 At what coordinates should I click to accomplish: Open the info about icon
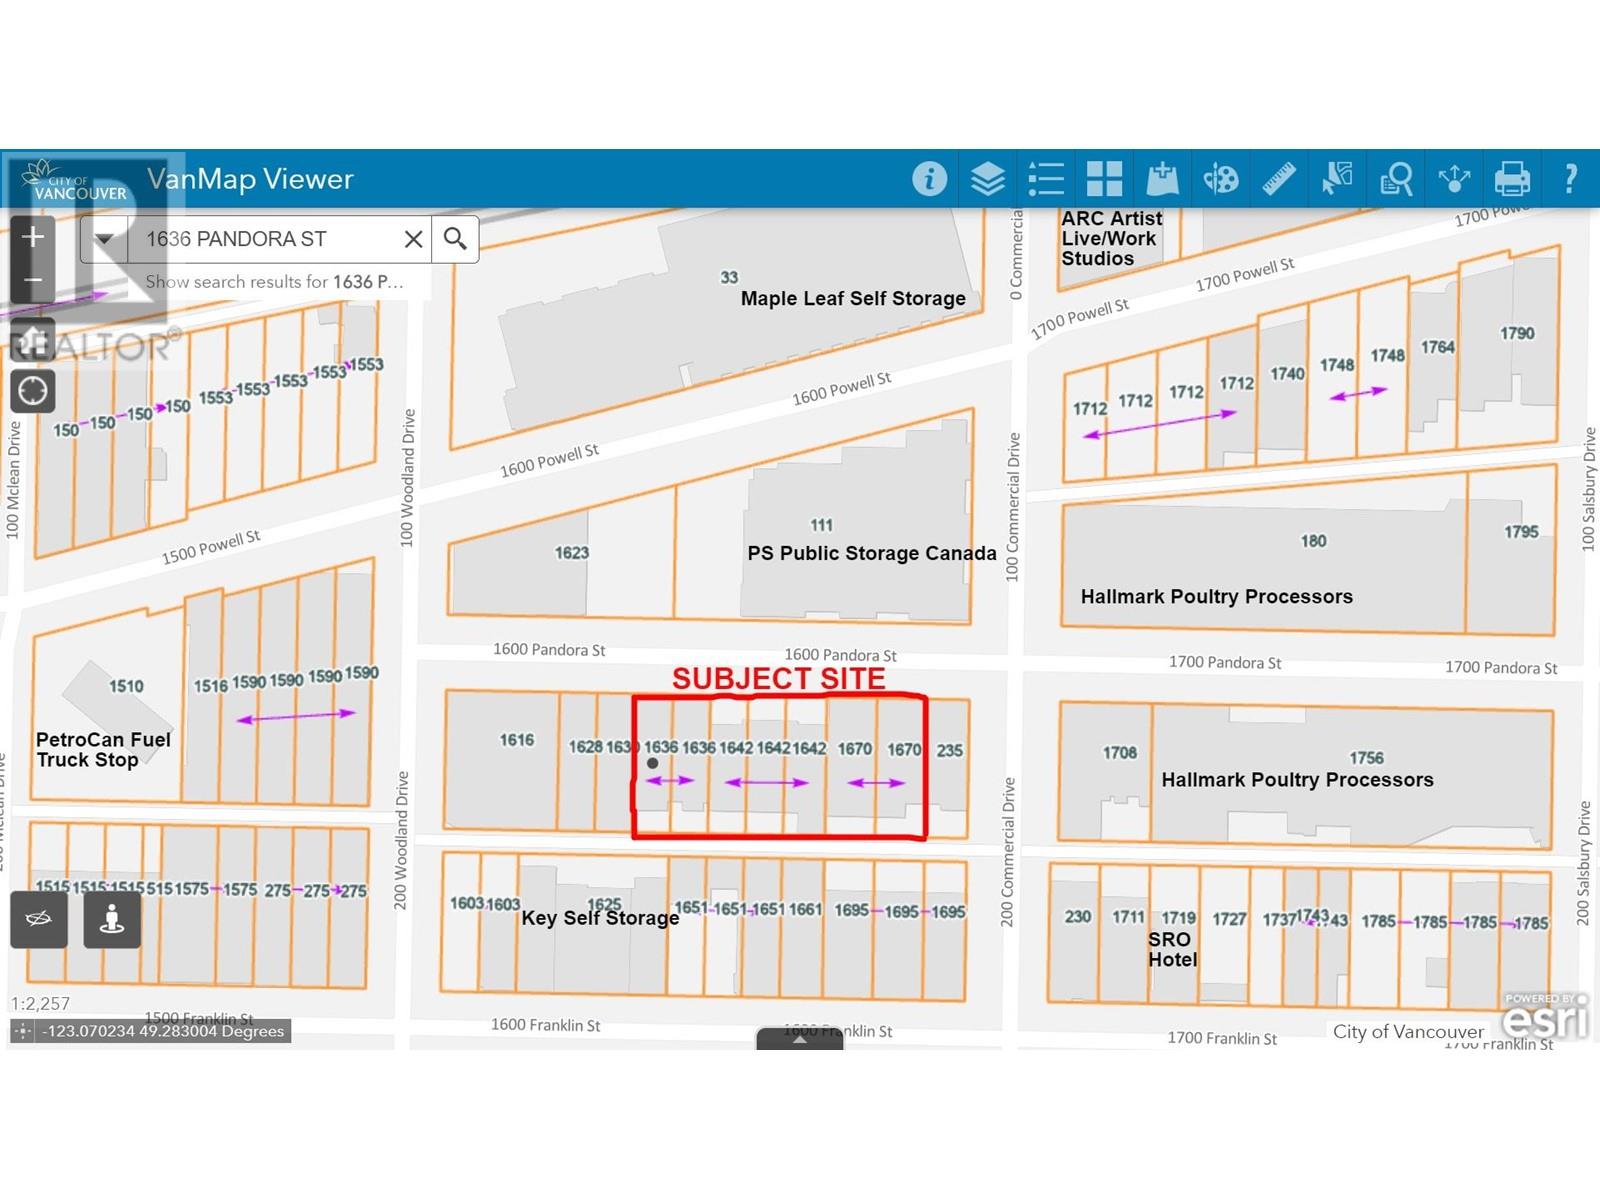pyautogui.click(x=929, y=179)
